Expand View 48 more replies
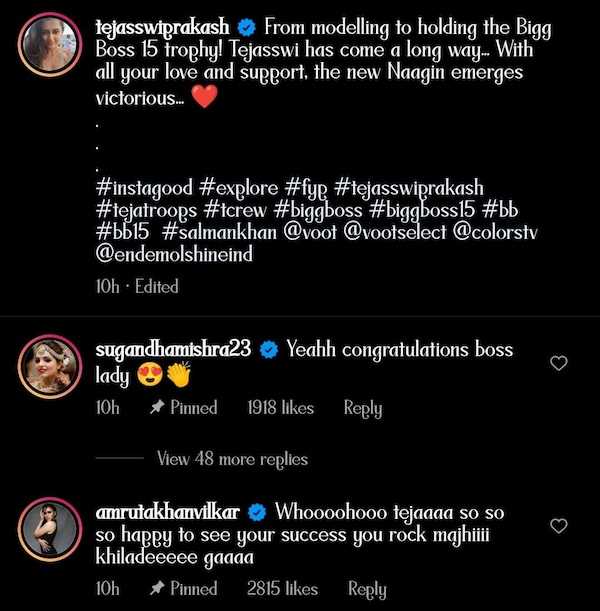The image size is (600, 611). pyautogui.click(x=232, y=459)
